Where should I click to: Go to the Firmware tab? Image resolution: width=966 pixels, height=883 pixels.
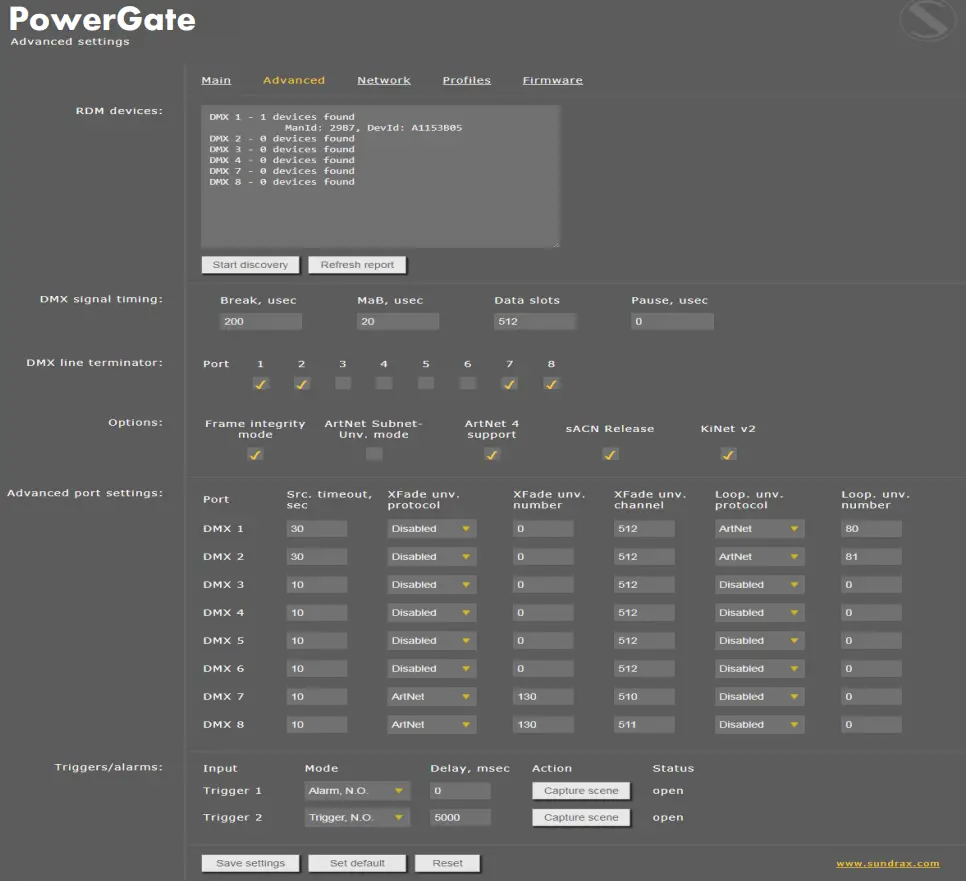point(552,80)
